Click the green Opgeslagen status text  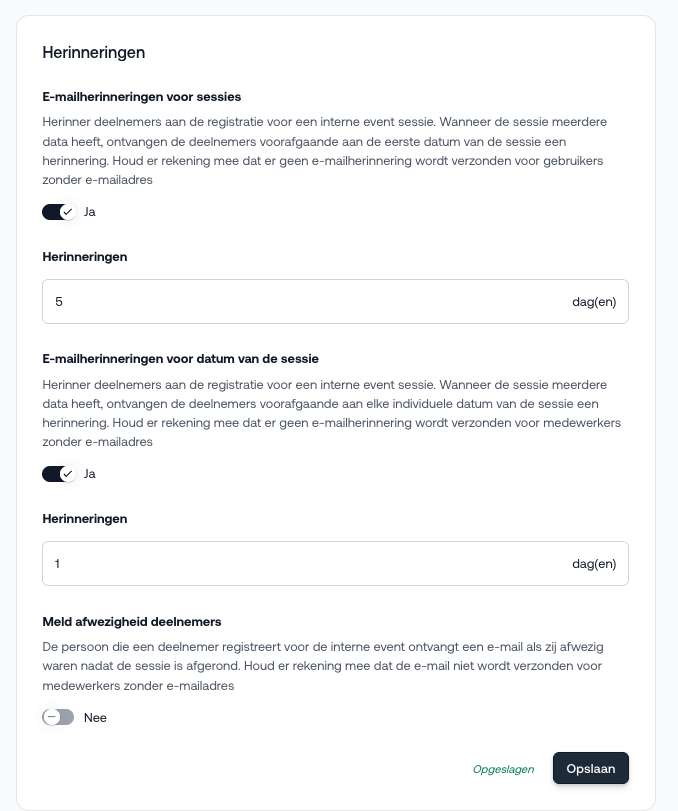point(503,769)
